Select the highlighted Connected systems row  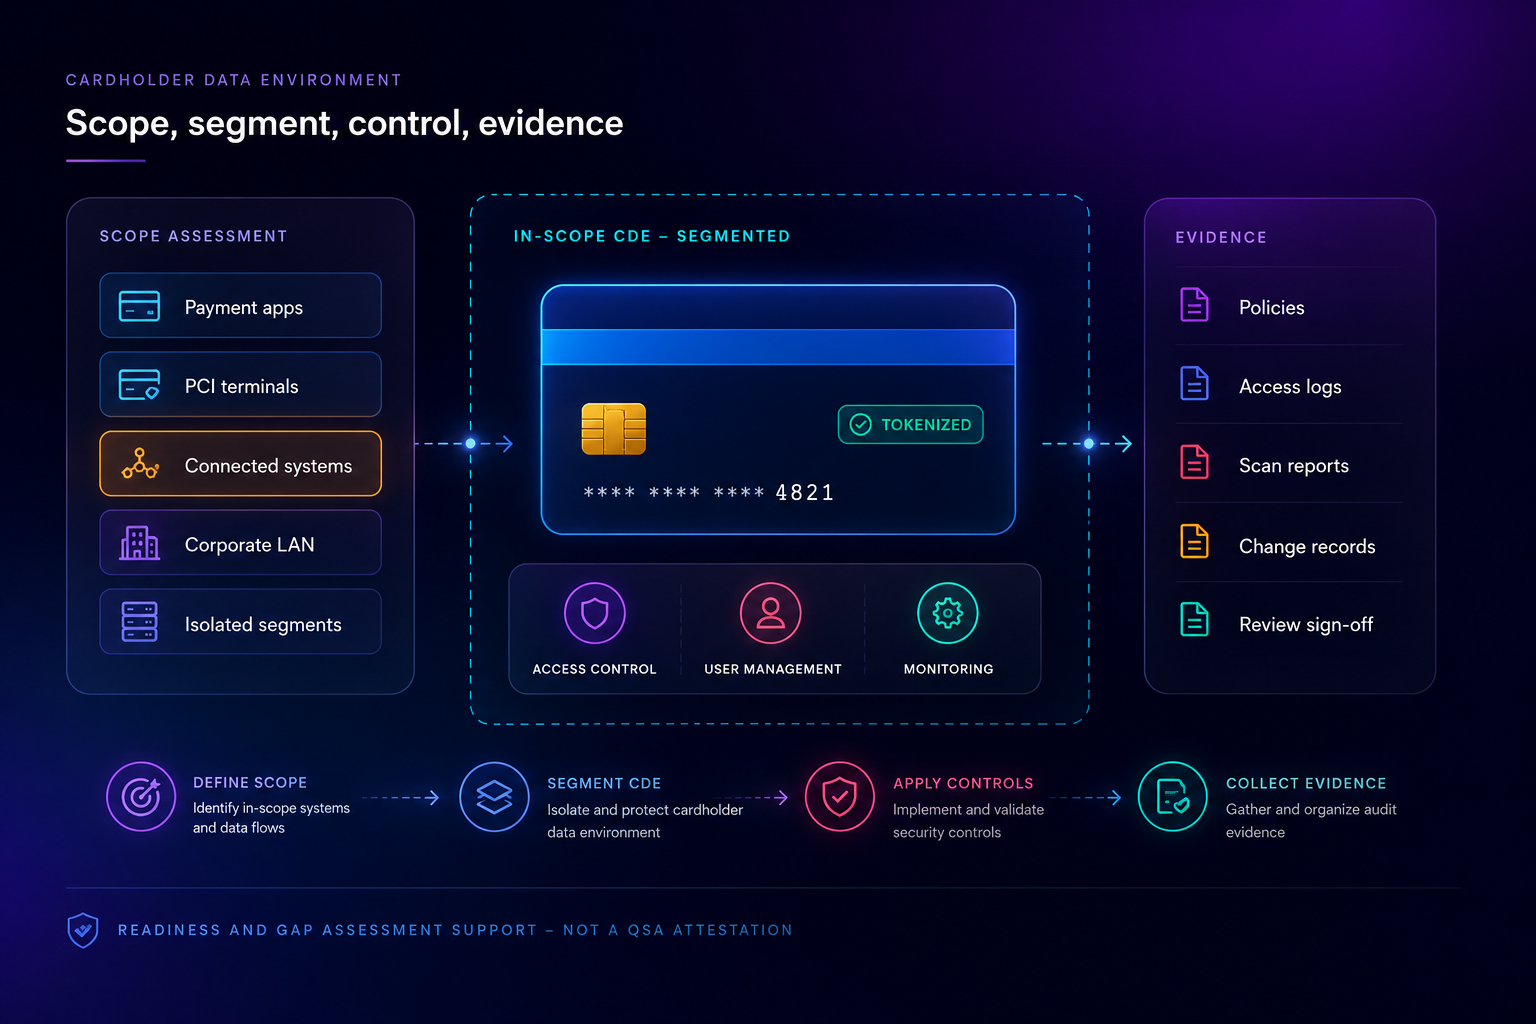(240, 464)
